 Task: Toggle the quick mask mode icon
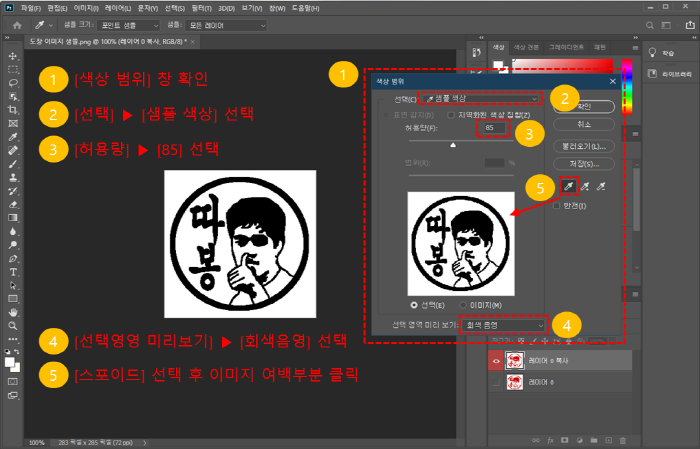point(13,382)
